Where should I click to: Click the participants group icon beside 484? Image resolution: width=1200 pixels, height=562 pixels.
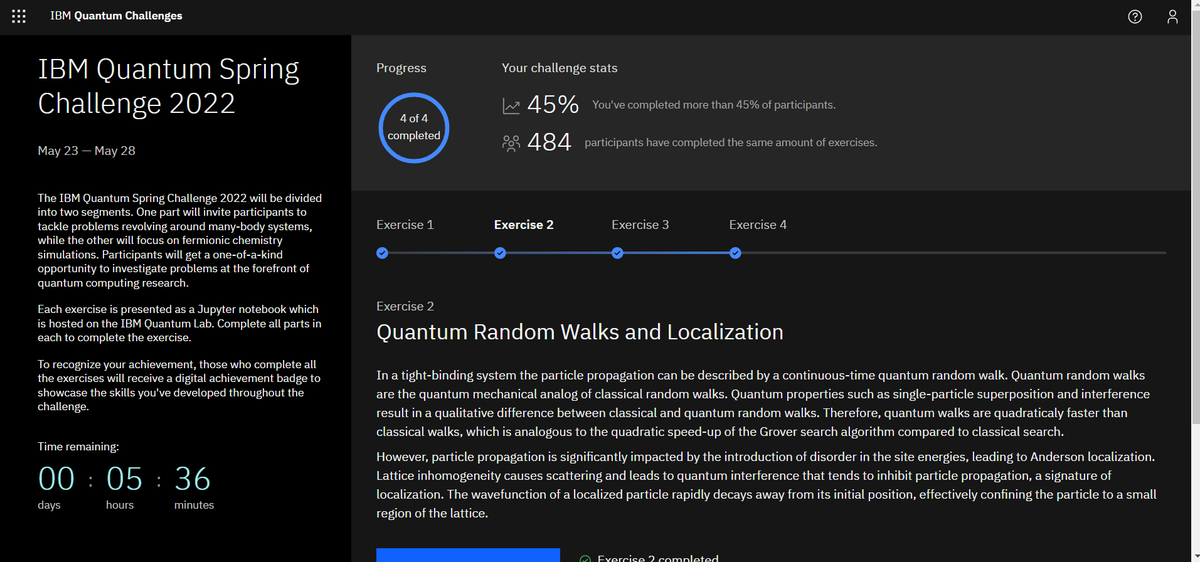click(x=511, y=143)
